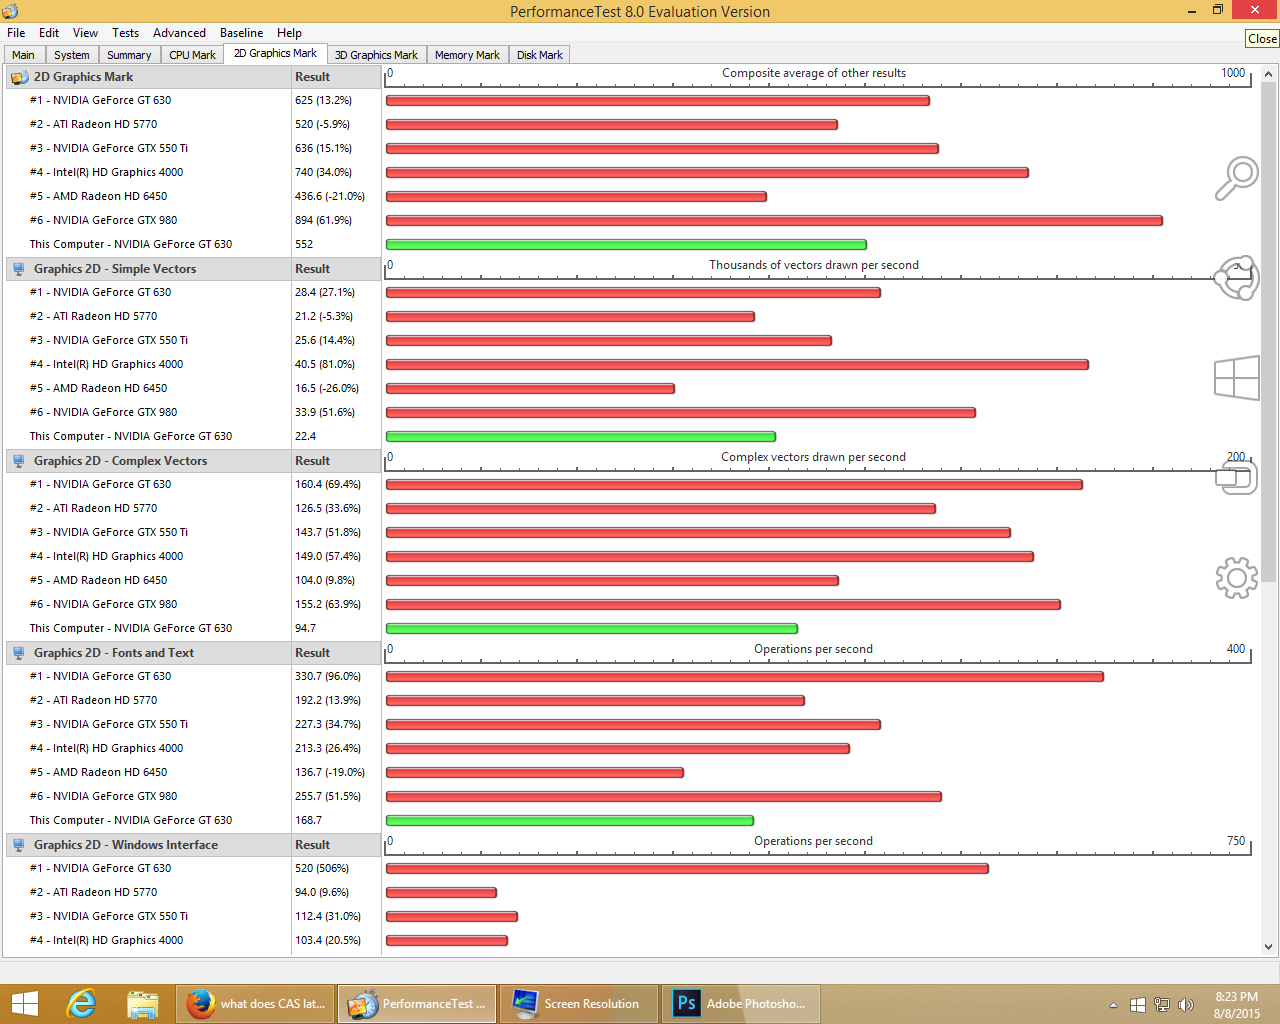Go to the Summary tab
Image resolution: width=1280 pixels, height=1024 pixels.
(129, 55)
